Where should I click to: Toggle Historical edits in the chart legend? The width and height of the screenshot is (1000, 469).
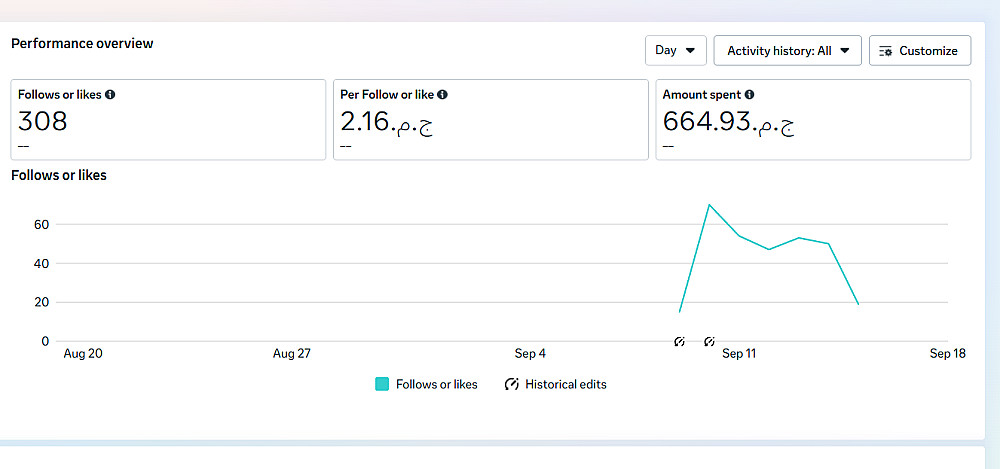[556, 384]
